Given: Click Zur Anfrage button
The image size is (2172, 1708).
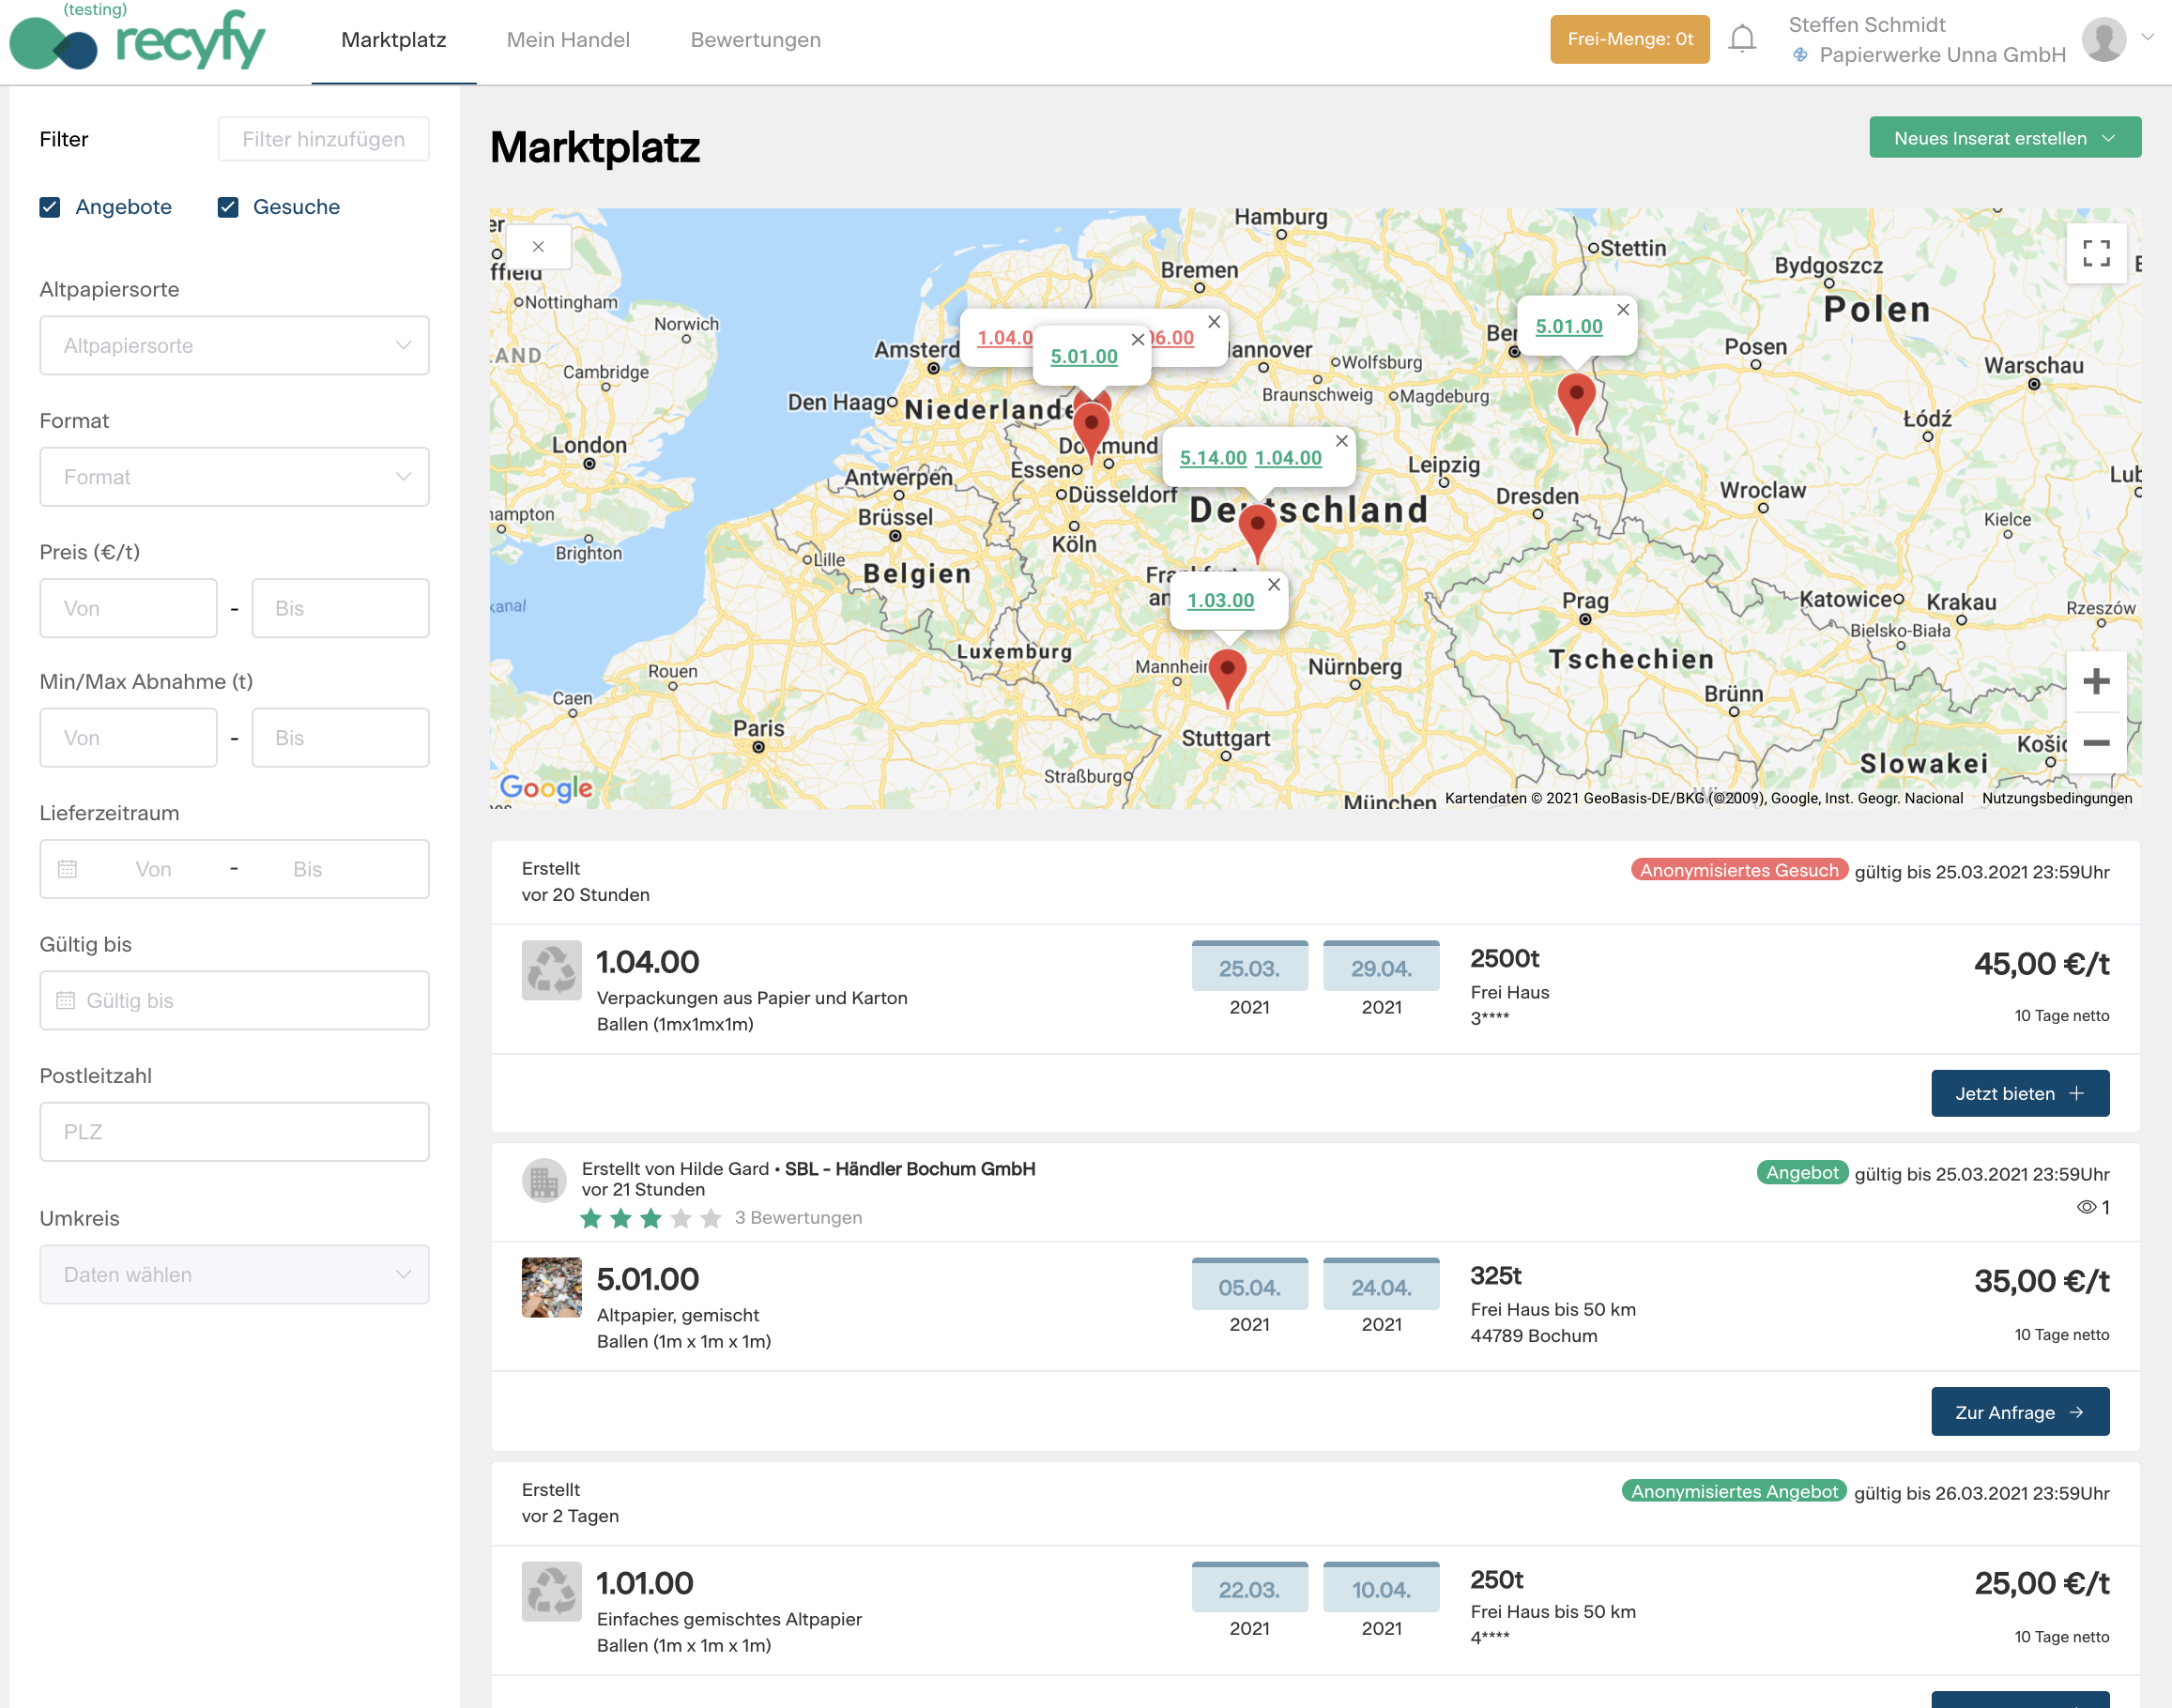Looking at the screenshot, I should pyautogui.click(x=2019, y=1412).
